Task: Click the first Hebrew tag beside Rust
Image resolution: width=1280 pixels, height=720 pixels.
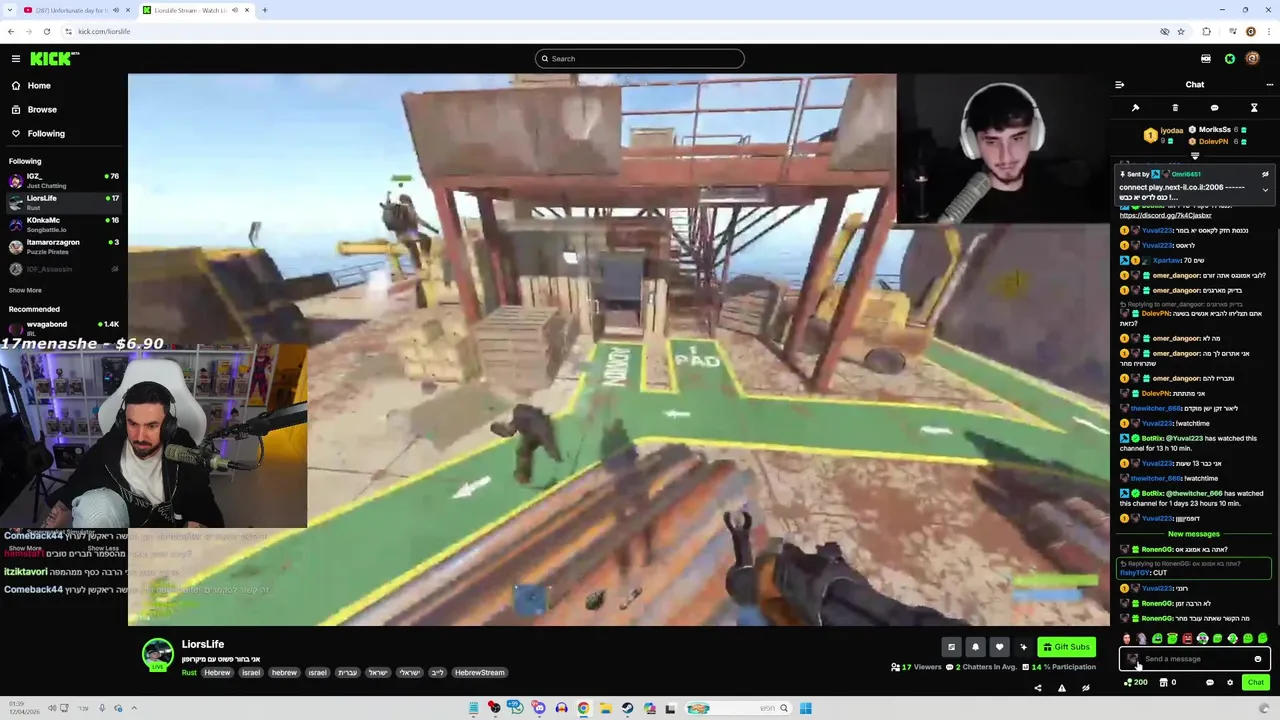Action: tap(217, 673)
